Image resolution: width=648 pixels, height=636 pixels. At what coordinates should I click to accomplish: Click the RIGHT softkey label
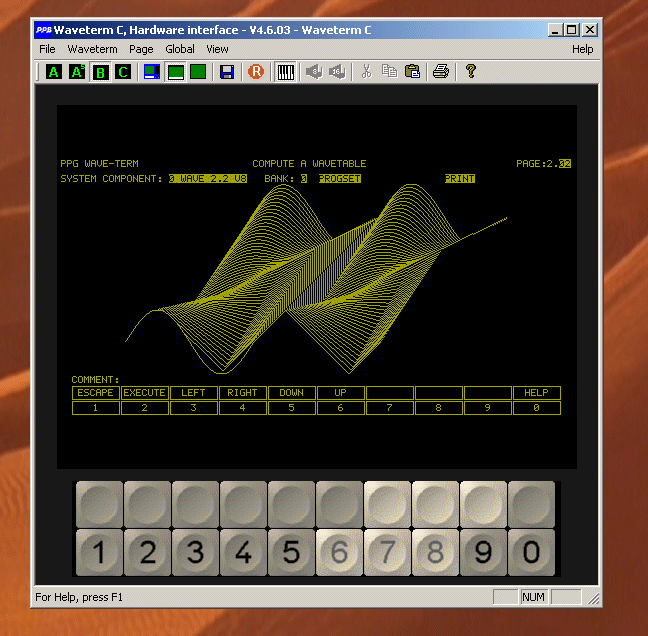(x=243, y=393)
